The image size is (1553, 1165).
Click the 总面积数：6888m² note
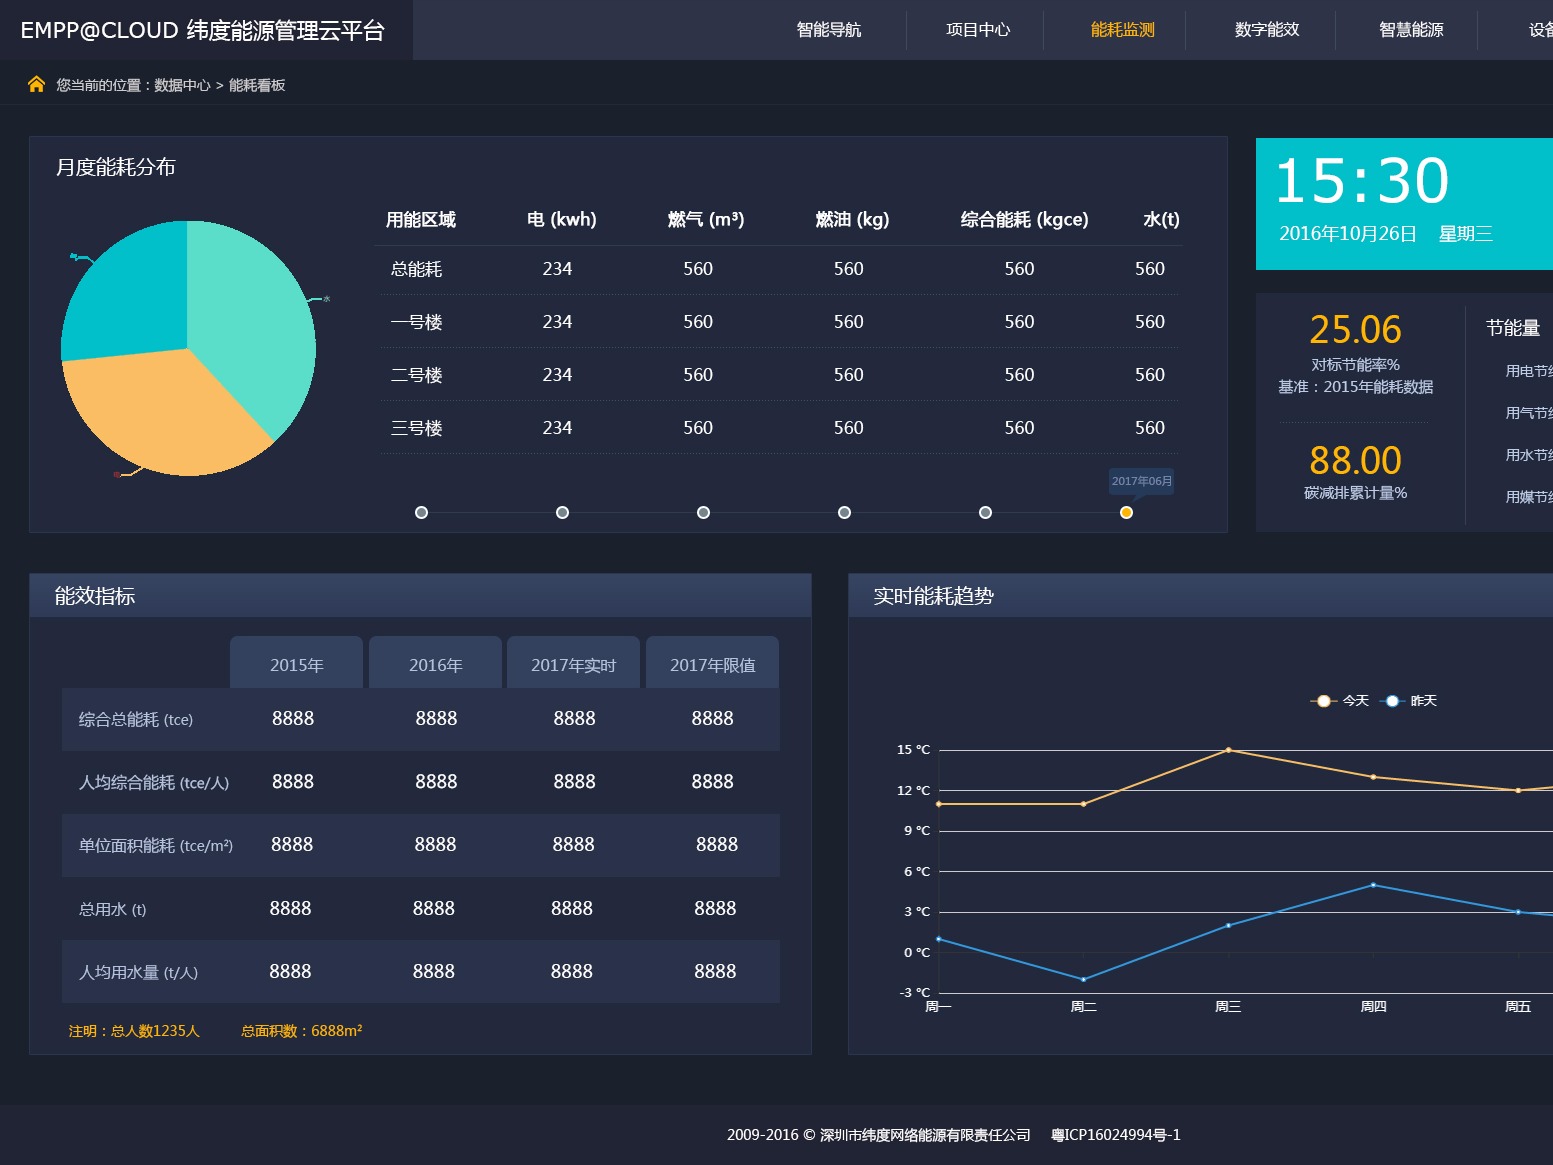[x=301, y=1031]
